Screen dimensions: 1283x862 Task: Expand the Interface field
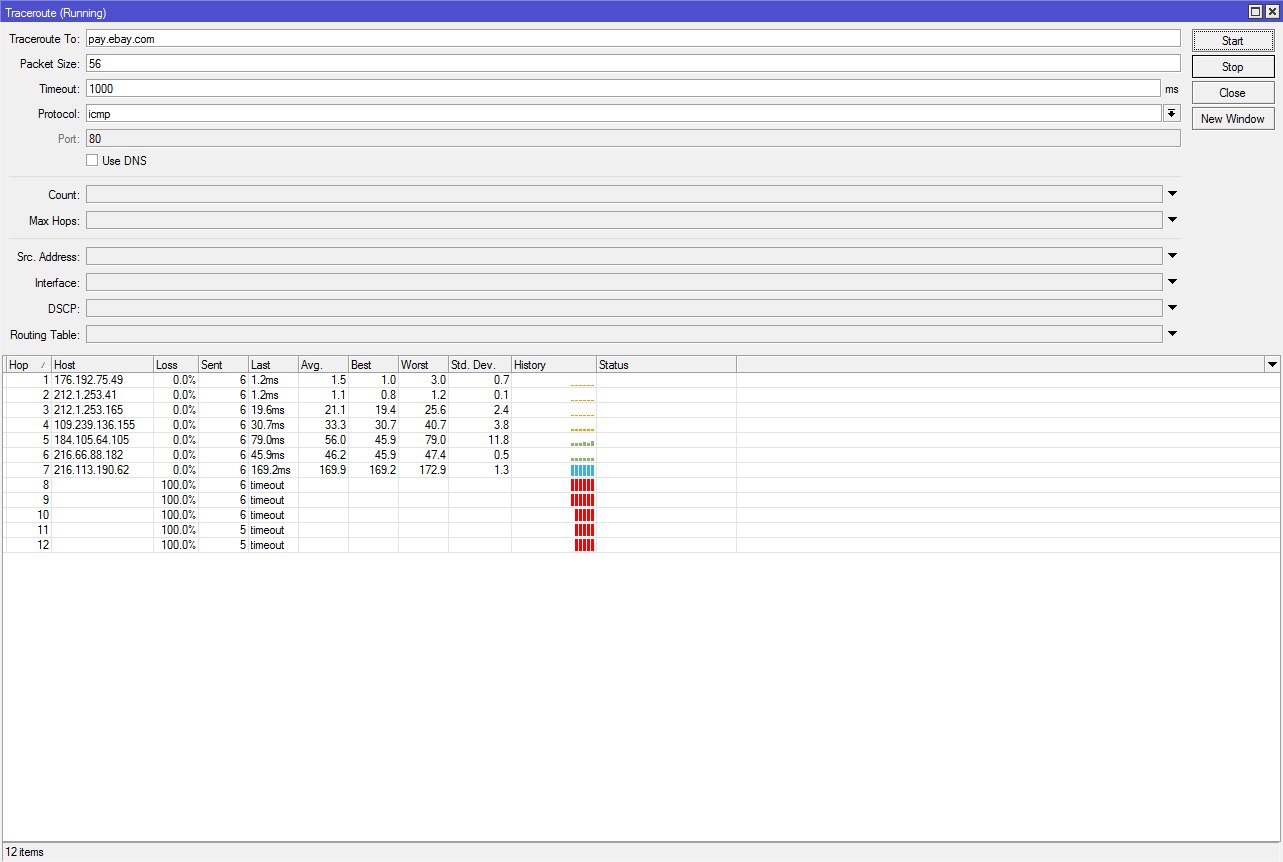point(1173,282)
